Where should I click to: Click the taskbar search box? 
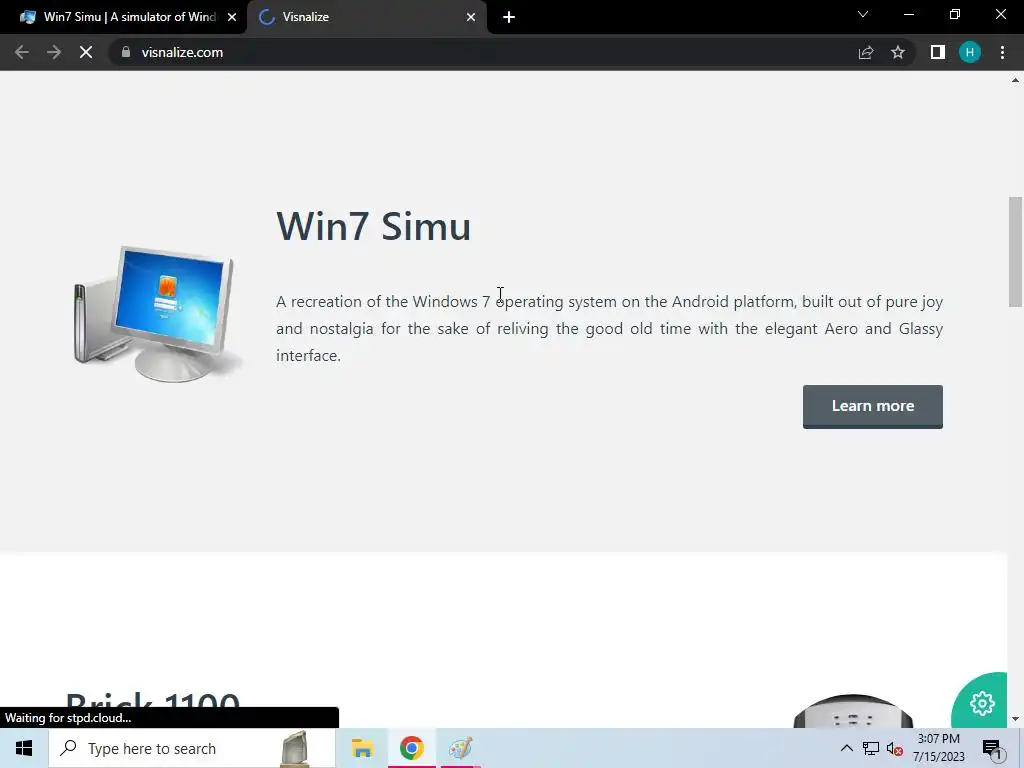192,748
